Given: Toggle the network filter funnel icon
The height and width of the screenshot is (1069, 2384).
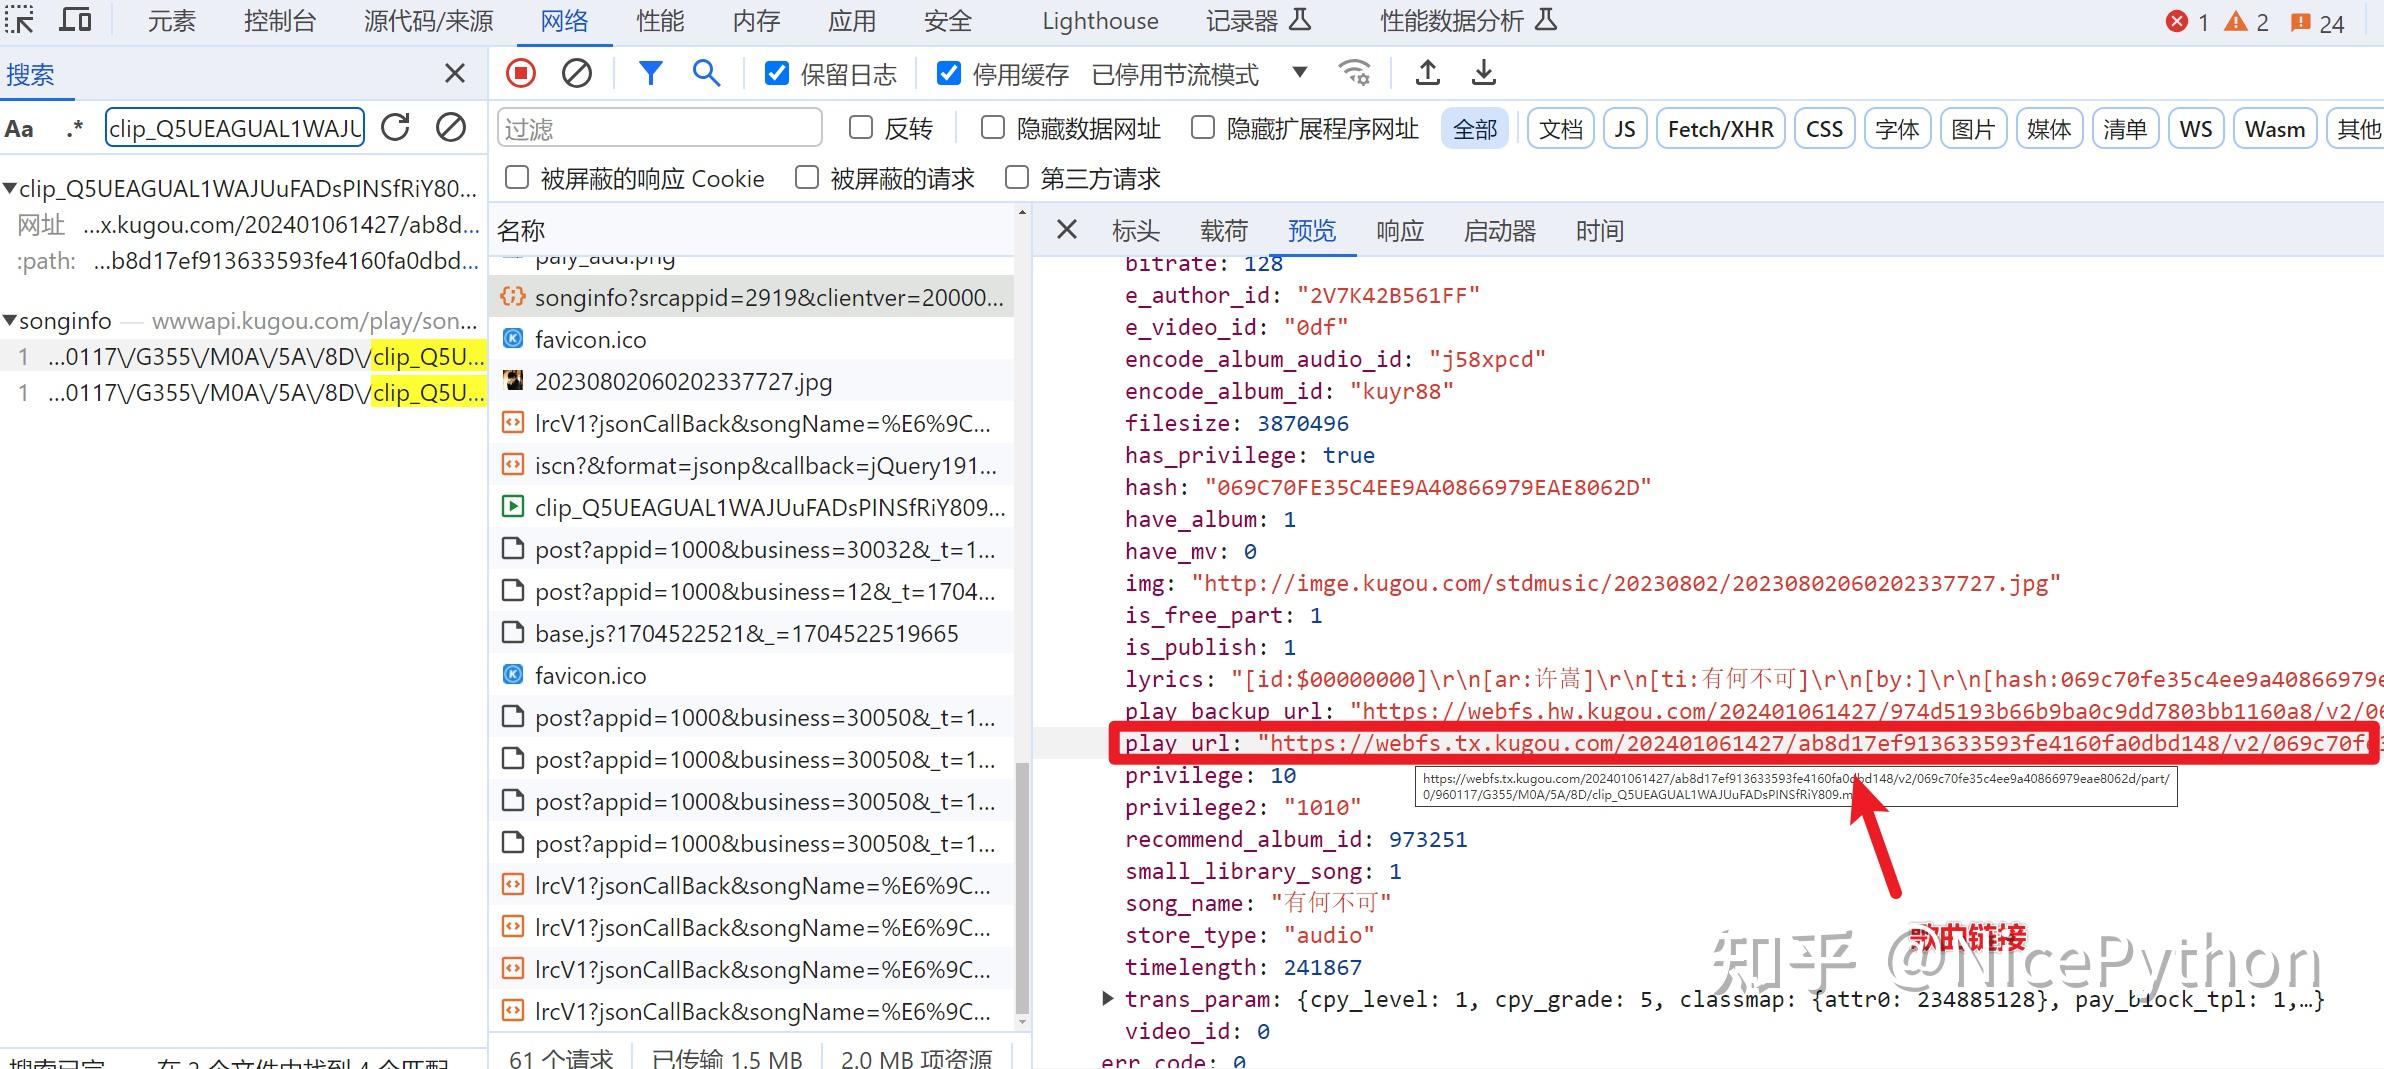Looking at the screenshot, I should (x=650, y=73).
